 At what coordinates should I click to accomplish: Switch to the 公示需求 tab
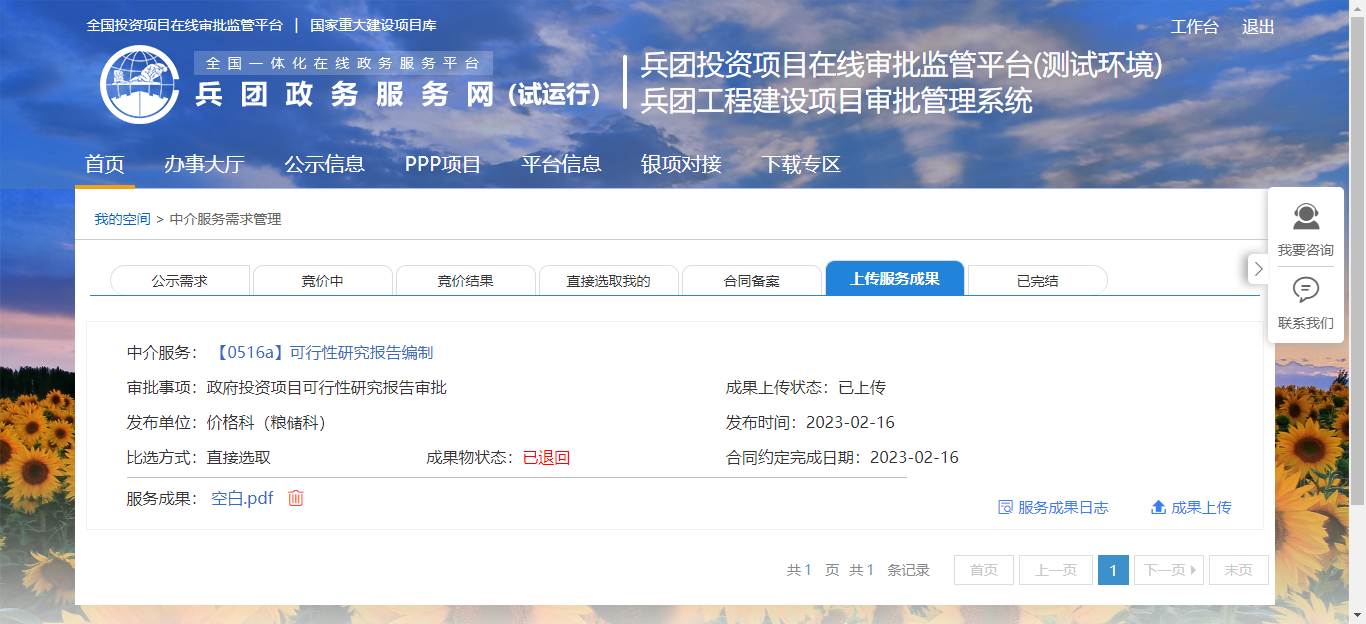click(x=180, y=281)
